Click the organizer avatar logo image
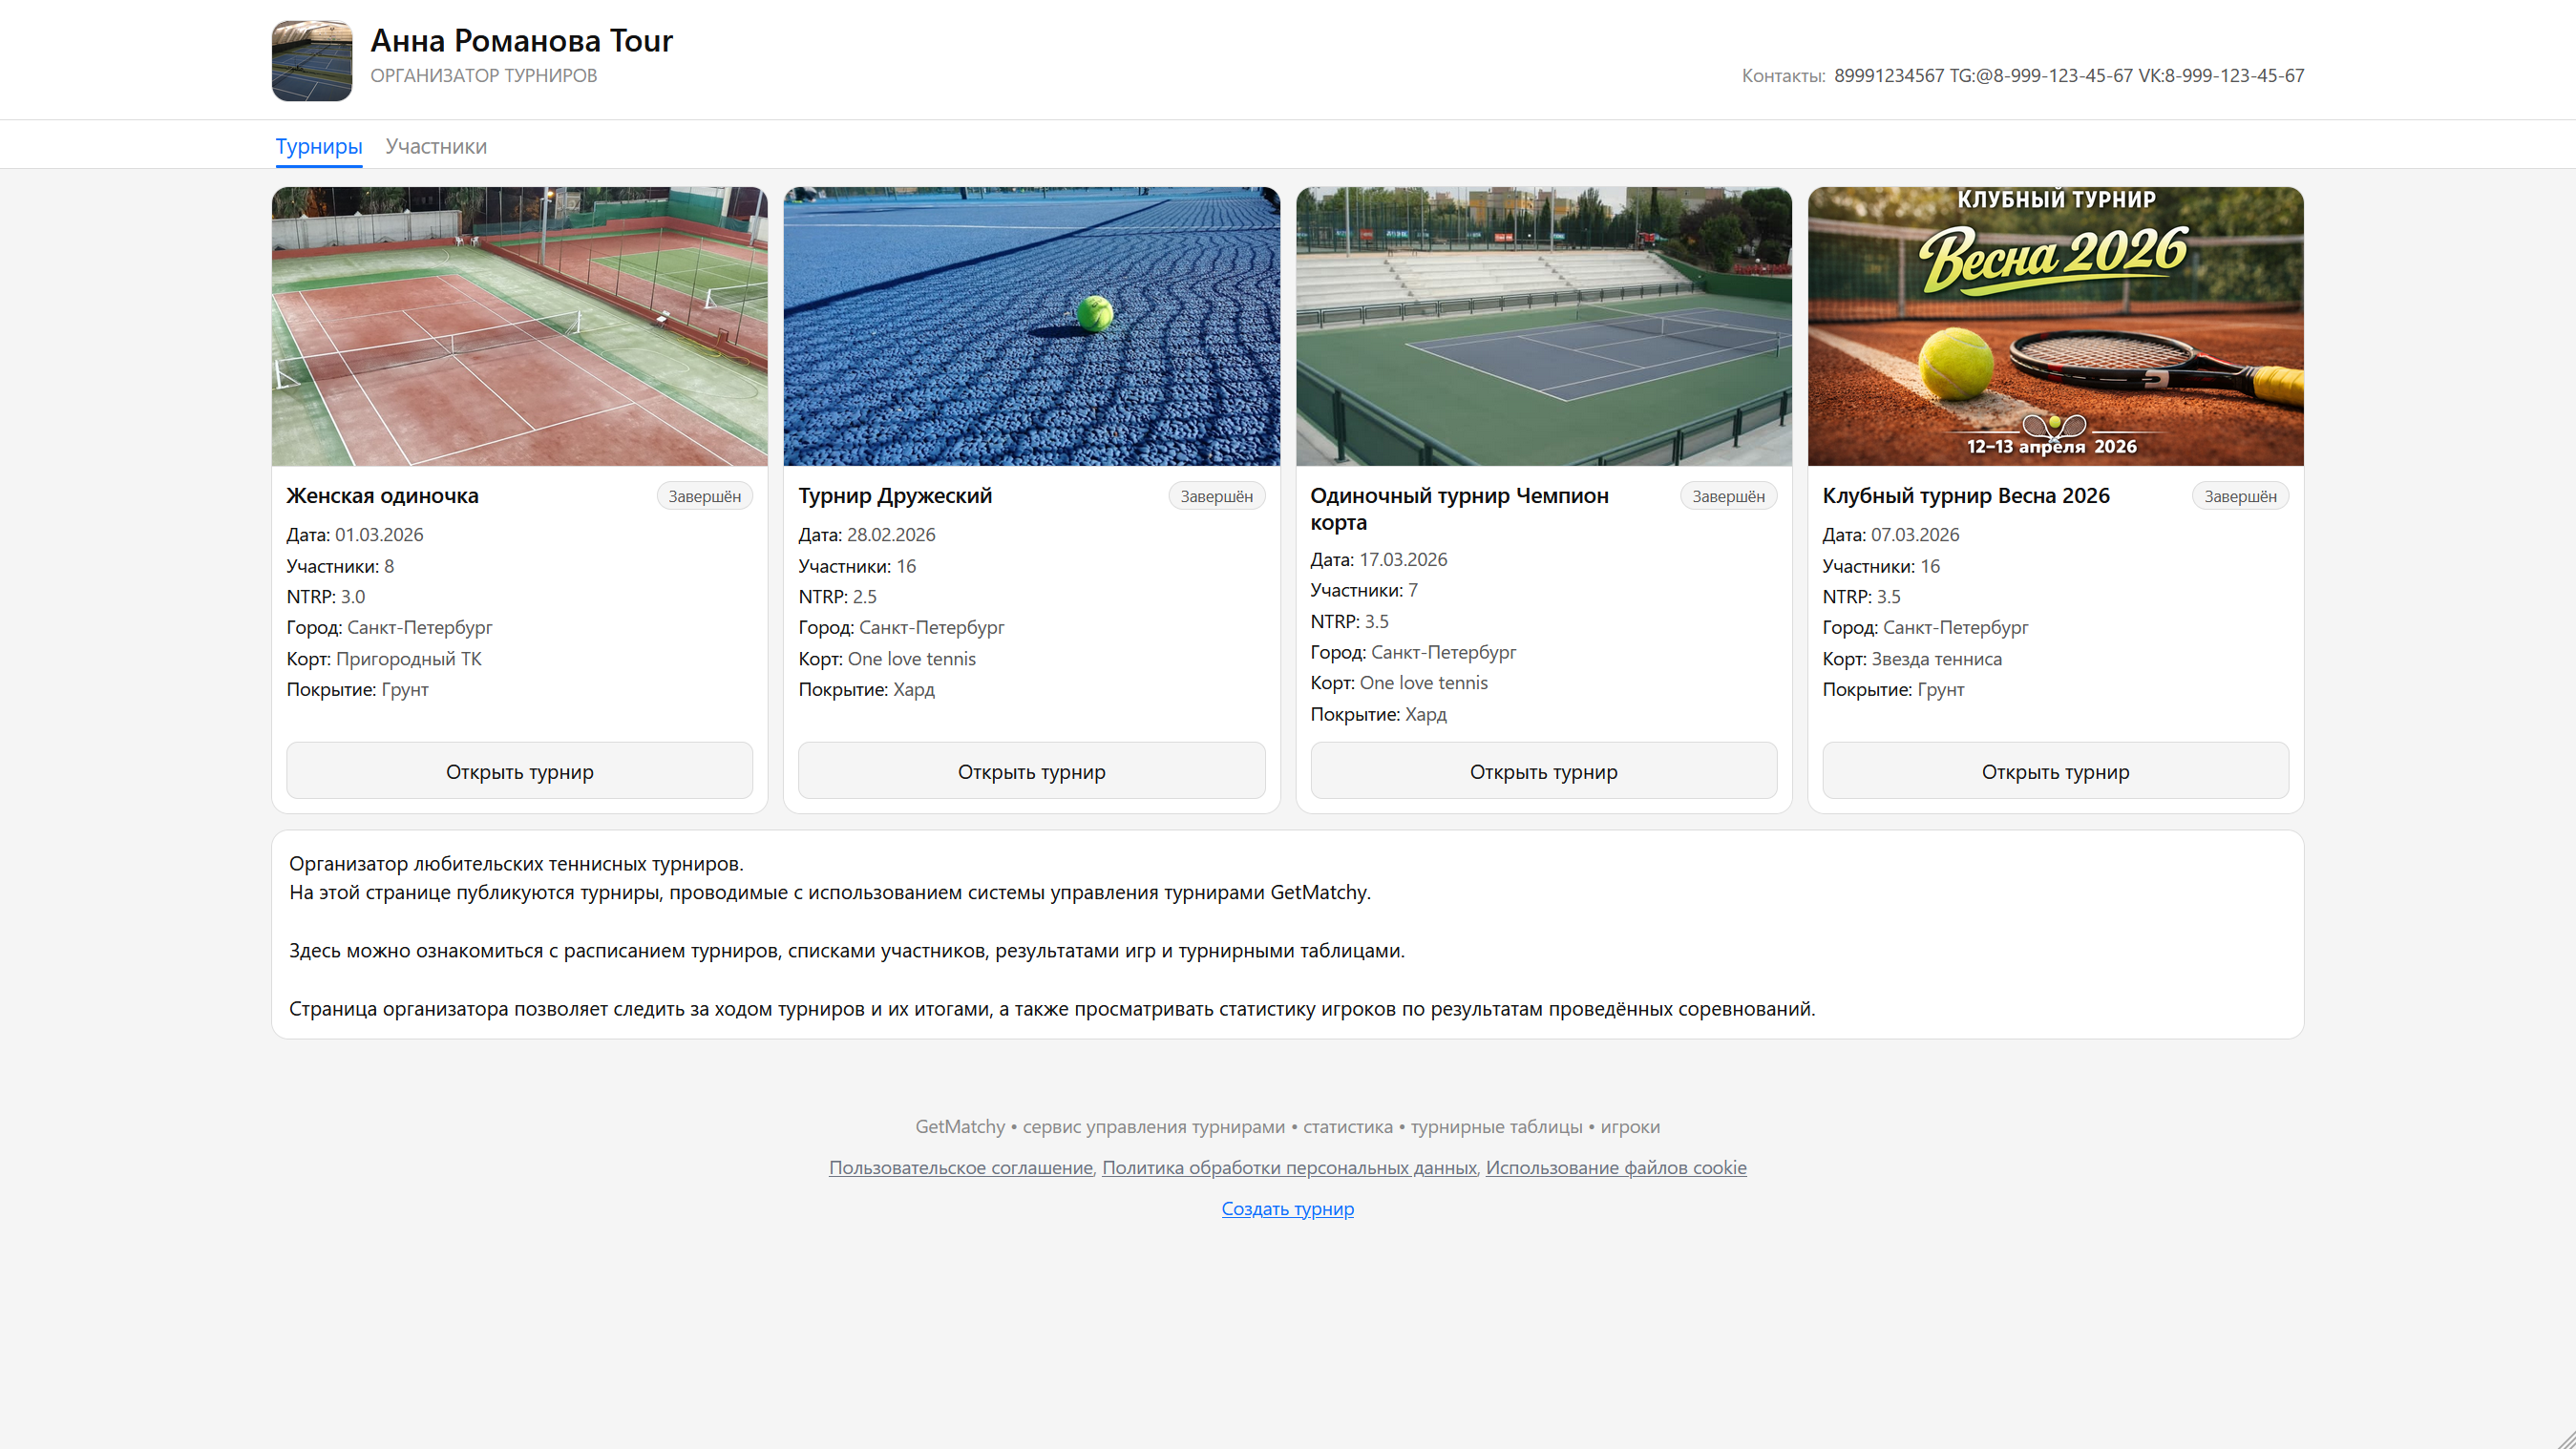This screenshot has height=1449, width=2576. (x=311, y=61)
